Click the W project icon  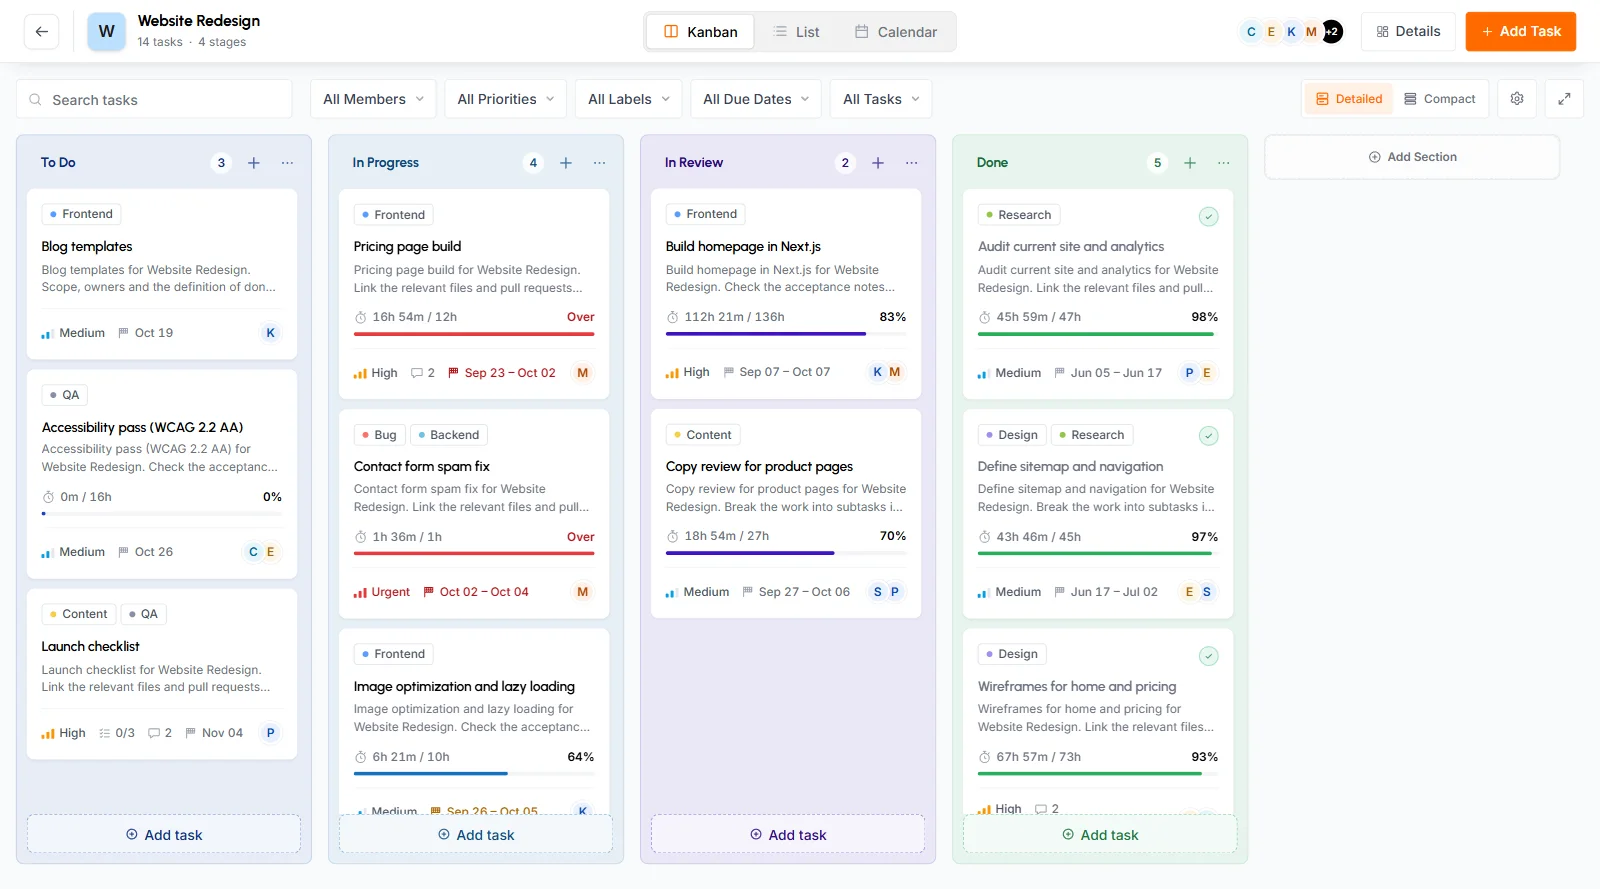tap(107, 32)
